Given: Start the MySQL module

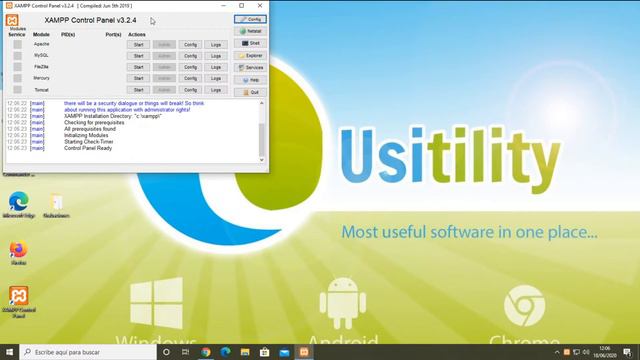Looking at the screenshot, I should (x=138, y=56).
